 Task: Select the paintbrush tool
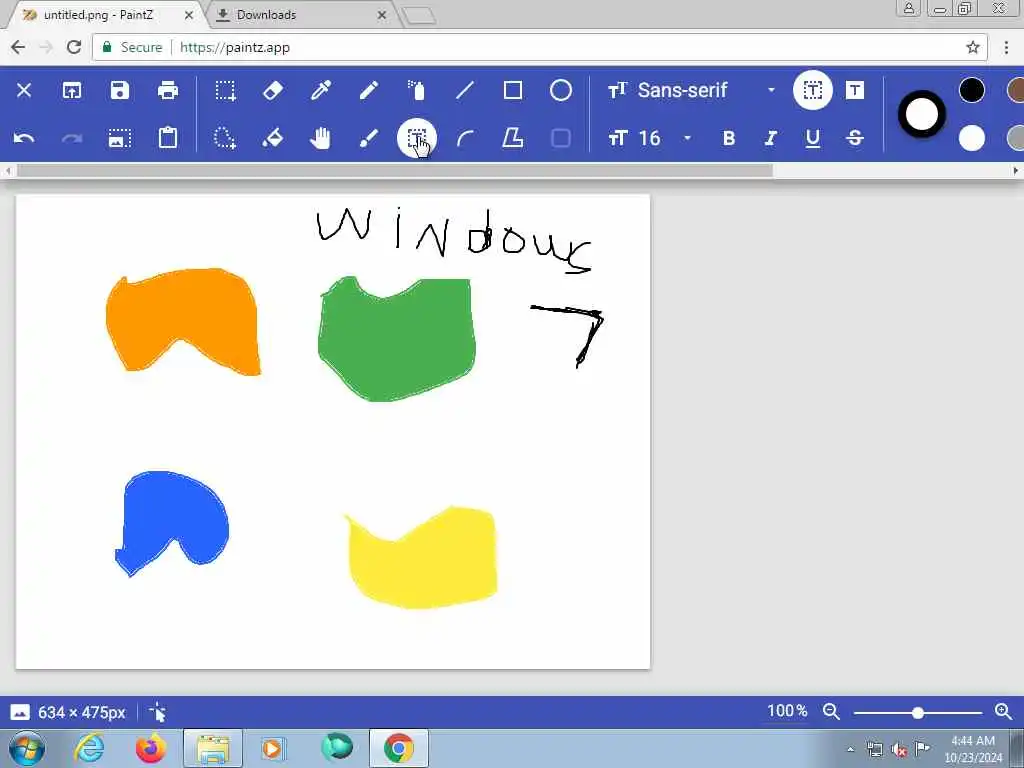pos(369,138)
